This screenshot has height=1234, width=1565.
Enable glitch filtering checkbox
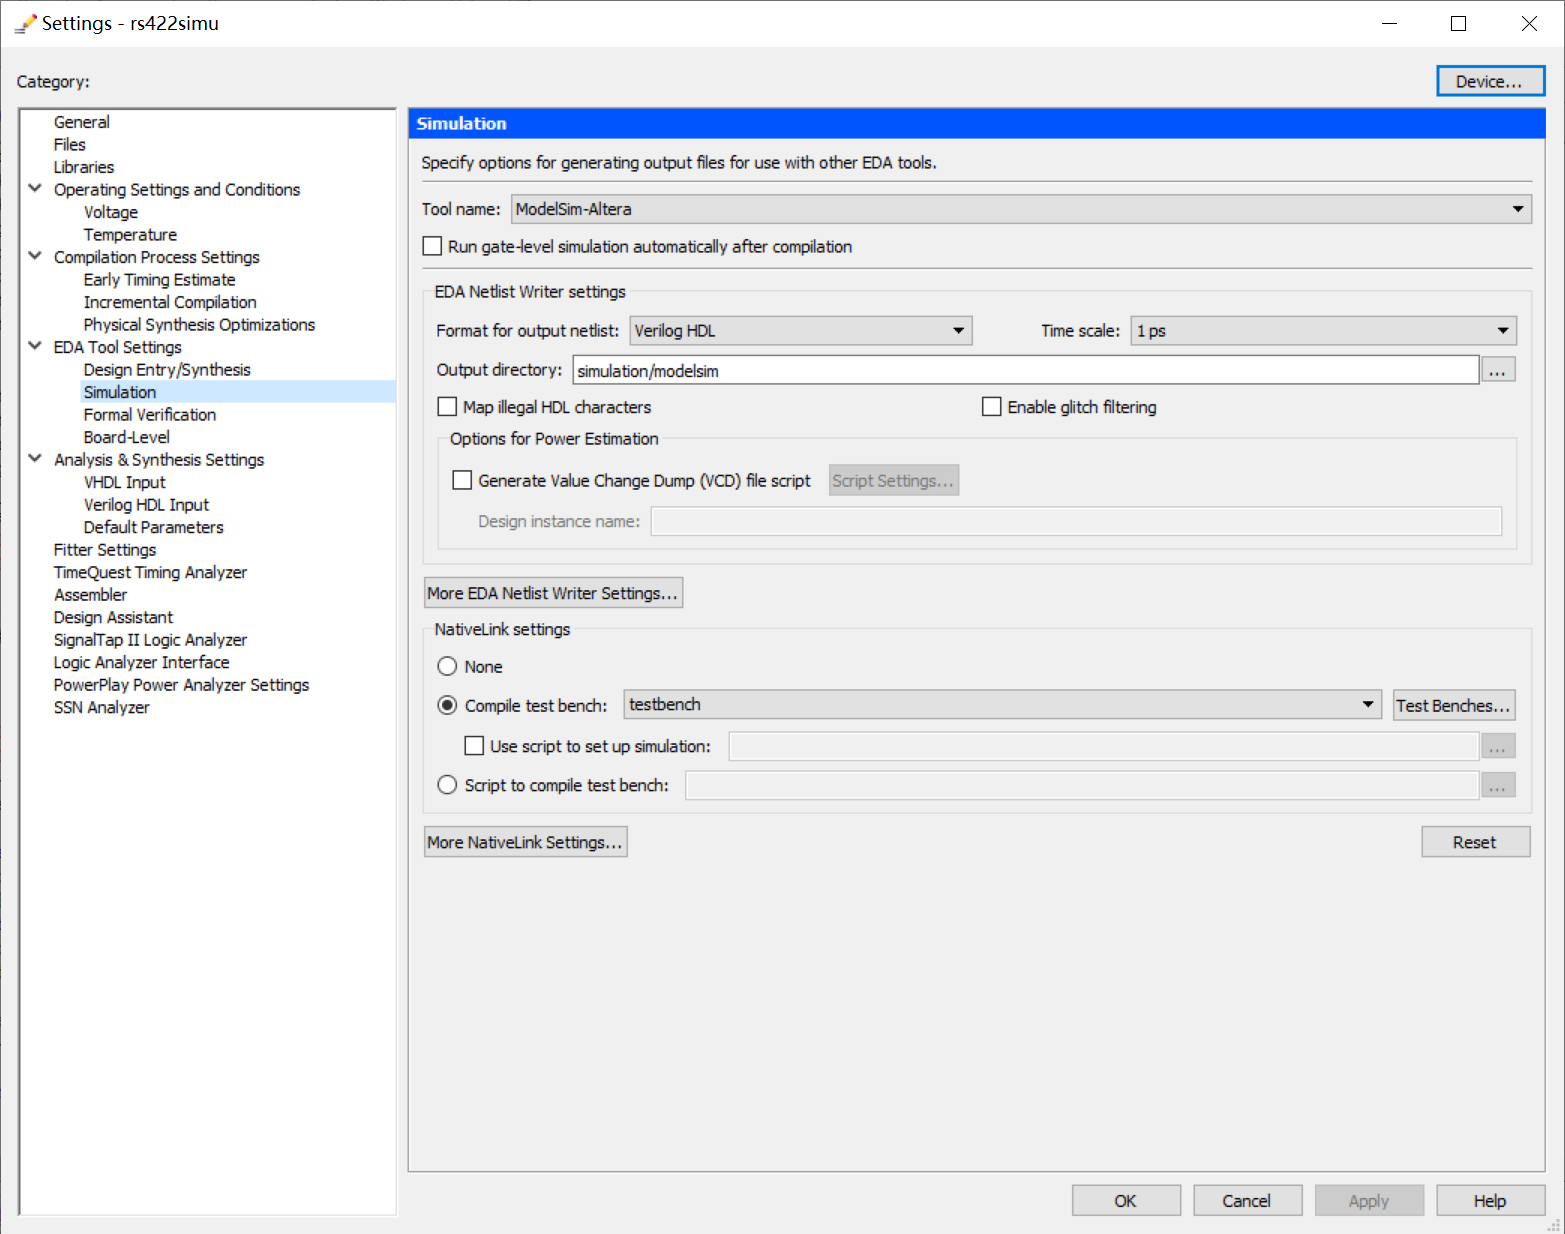click(991, 407)
